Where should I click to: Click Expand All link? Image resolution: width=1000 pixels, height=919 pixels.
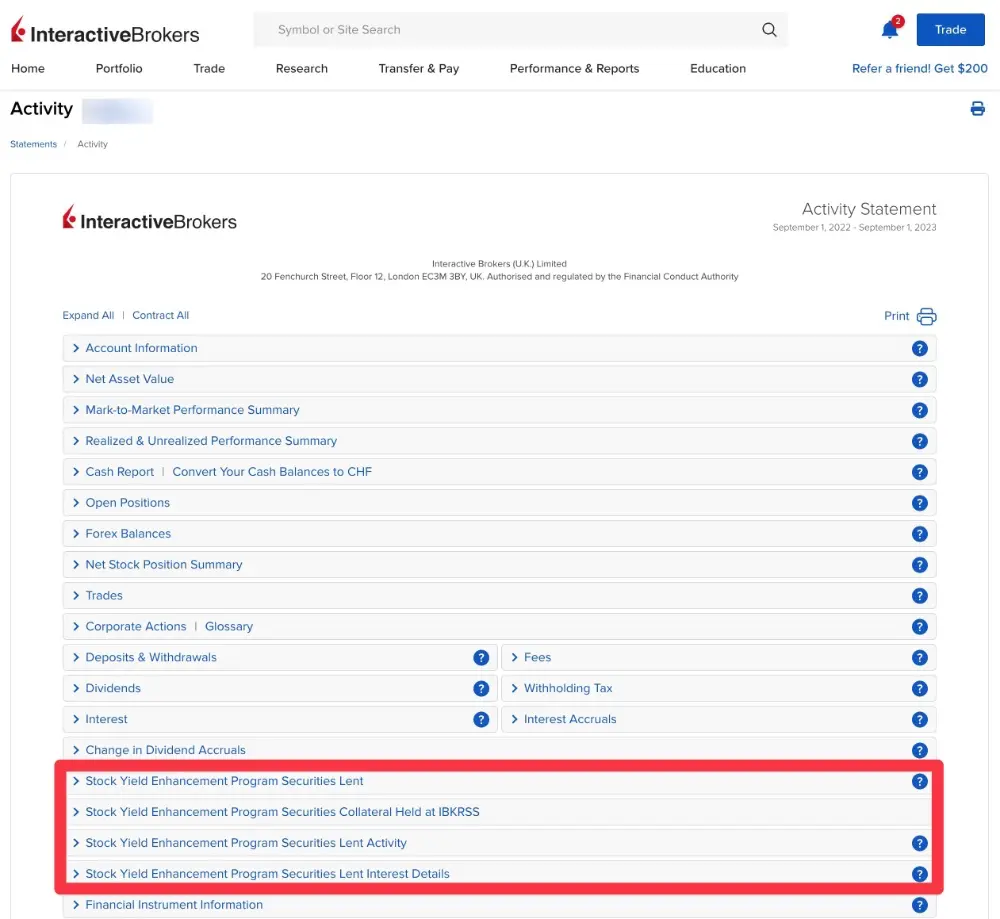[x=88, y=315]
